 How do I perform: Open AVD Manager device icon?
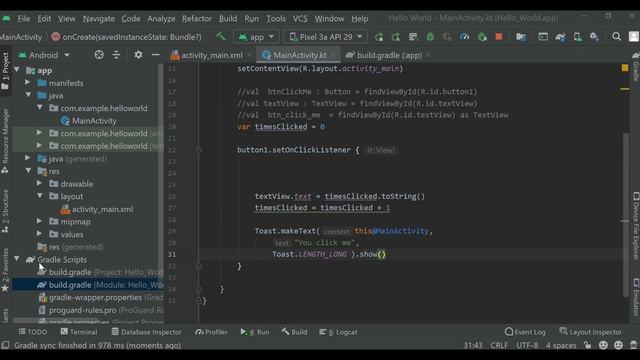click(578, 37)
